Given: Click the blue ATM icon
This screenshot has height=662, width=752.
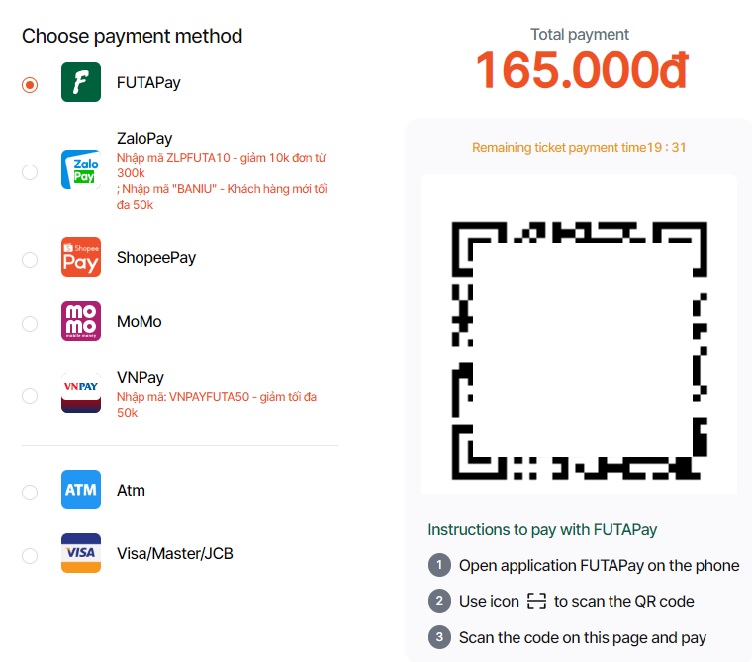Looking at the screenshot, I should tap(81, 490).
